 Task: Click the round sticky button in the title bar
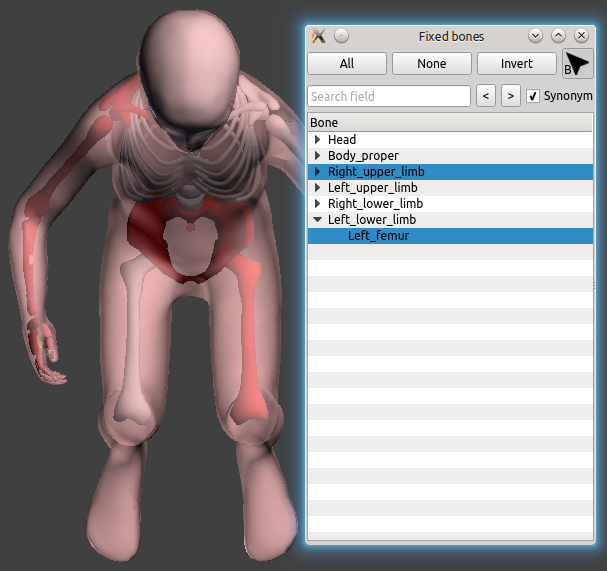pyautogui.click(x=341, y=36)
